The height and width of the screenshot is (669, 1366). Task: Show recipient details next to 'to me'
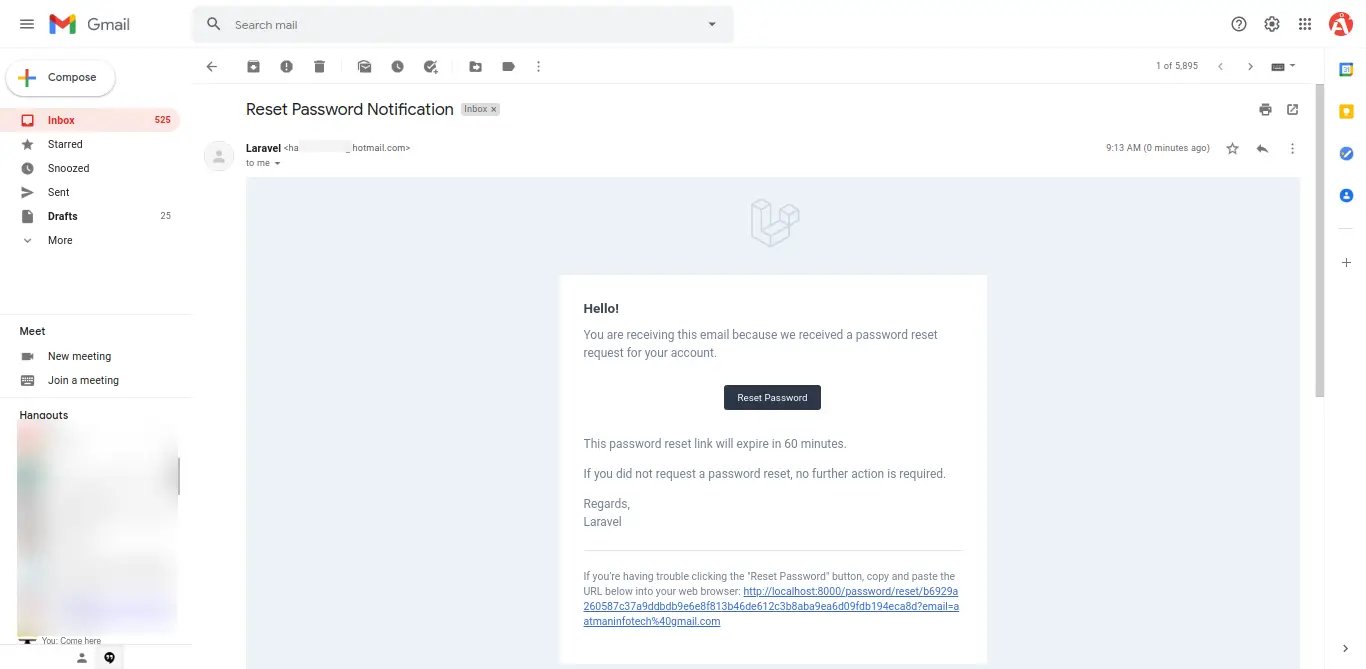[x=278, y=163]
